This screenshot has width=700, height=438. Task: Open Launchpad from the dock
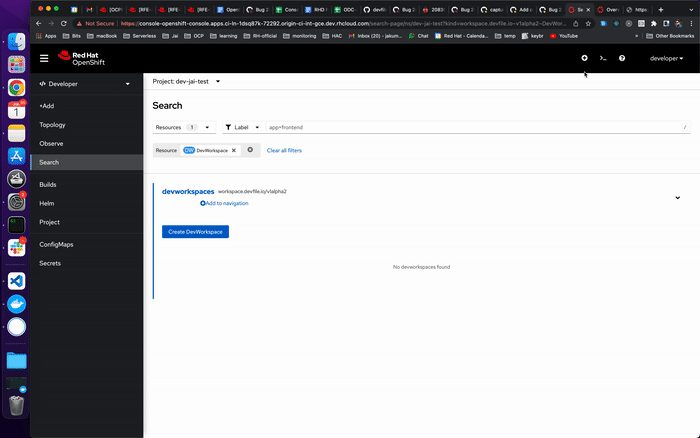point(17,64)
